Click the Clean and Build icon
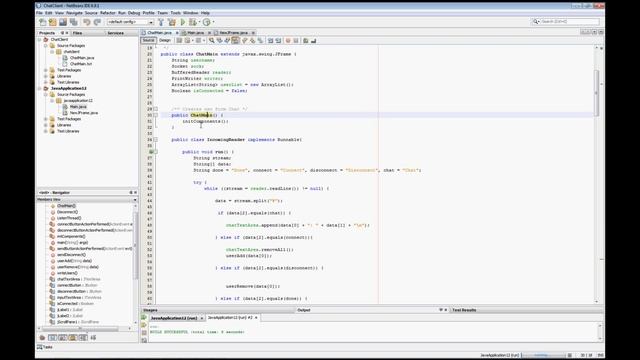The image size is (640, 360). [172, 22]
